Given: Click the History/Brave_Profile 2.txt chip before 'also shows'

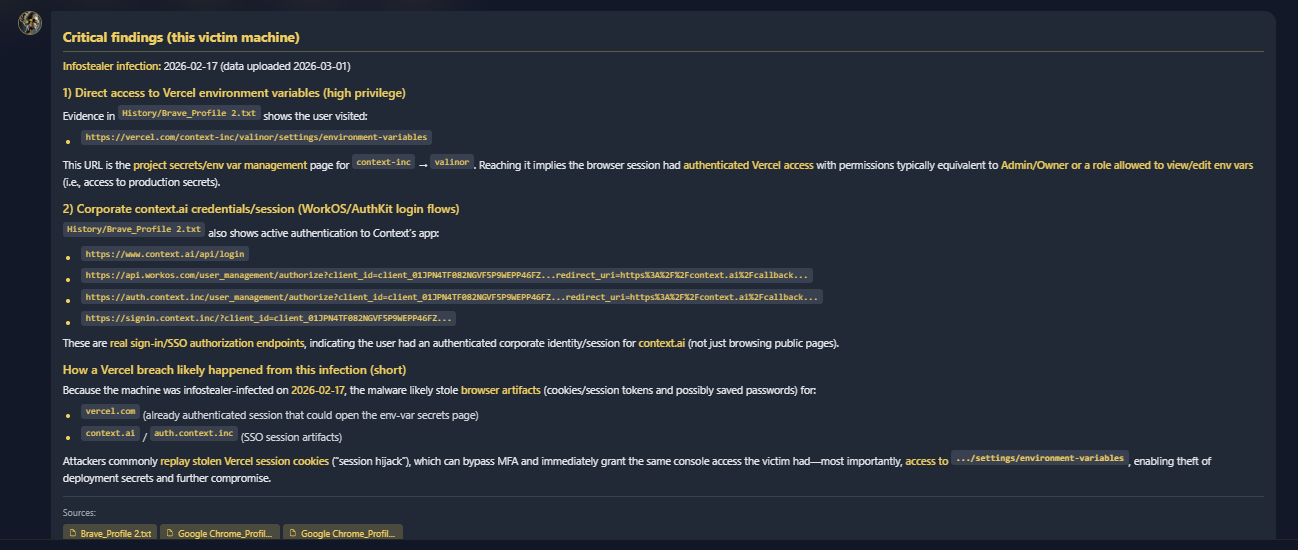Looking at the screenshot, I should point(134,230).
